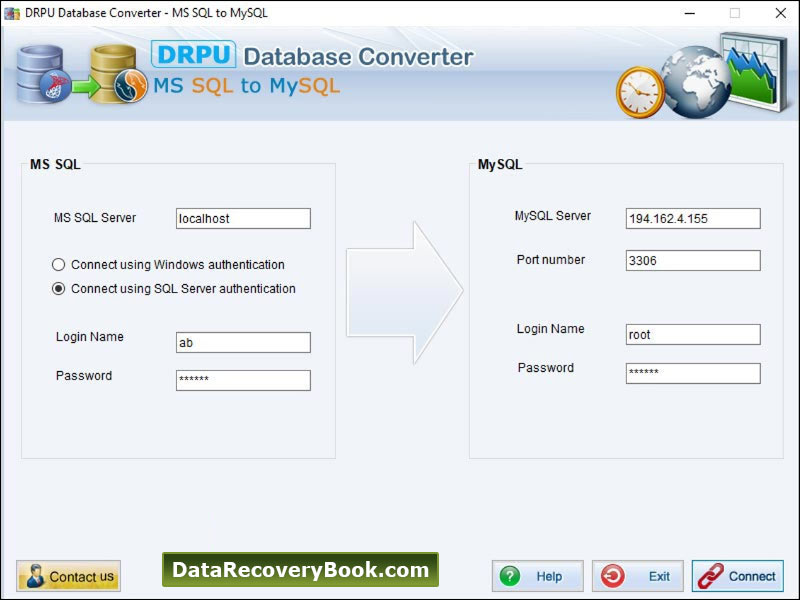Select Connect using Windows authentication
This screenshot has height=600, width=800.
pyautogui.click(x=60, y=264)
